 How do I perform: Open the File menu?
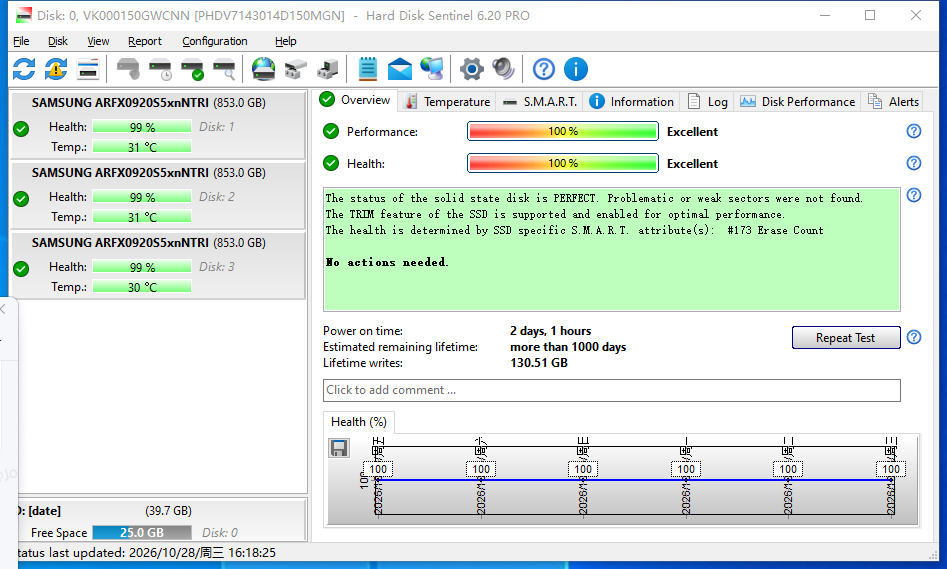[x=21, y=41]
